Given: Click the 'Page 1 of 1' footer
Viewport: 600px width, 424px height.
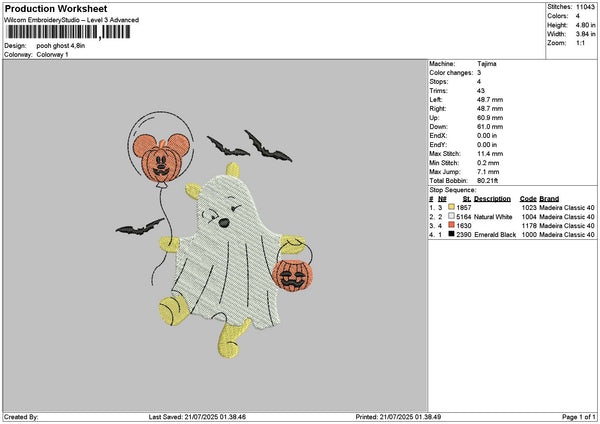Looking at the screenshot, I should [579, 417].
